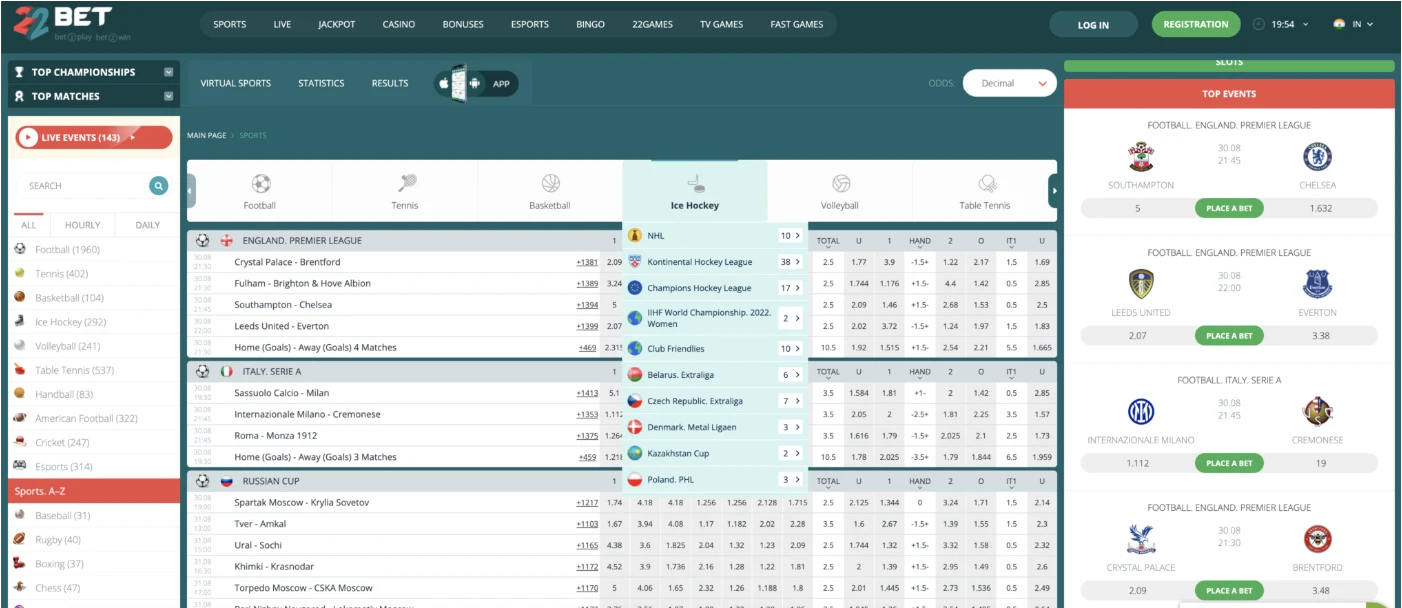Select the Volleyball icon in the sports carousel

click(x=841, y=184)
